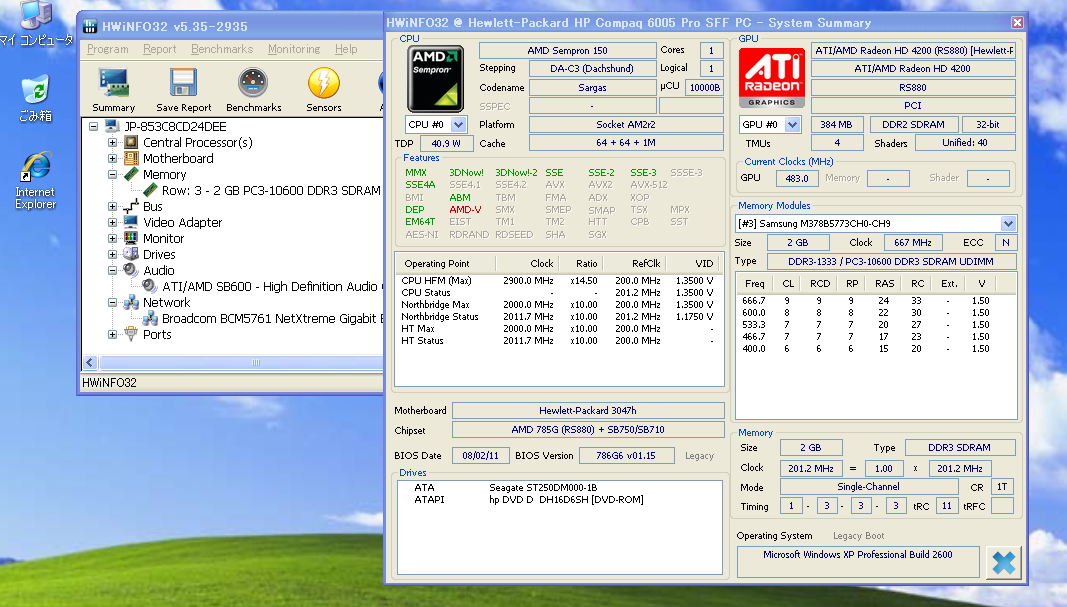The height and width of the screenshot is (607, 1067).
Task: Launch Internet Explorer from the desktop
Action: click(x=36, y=165)
